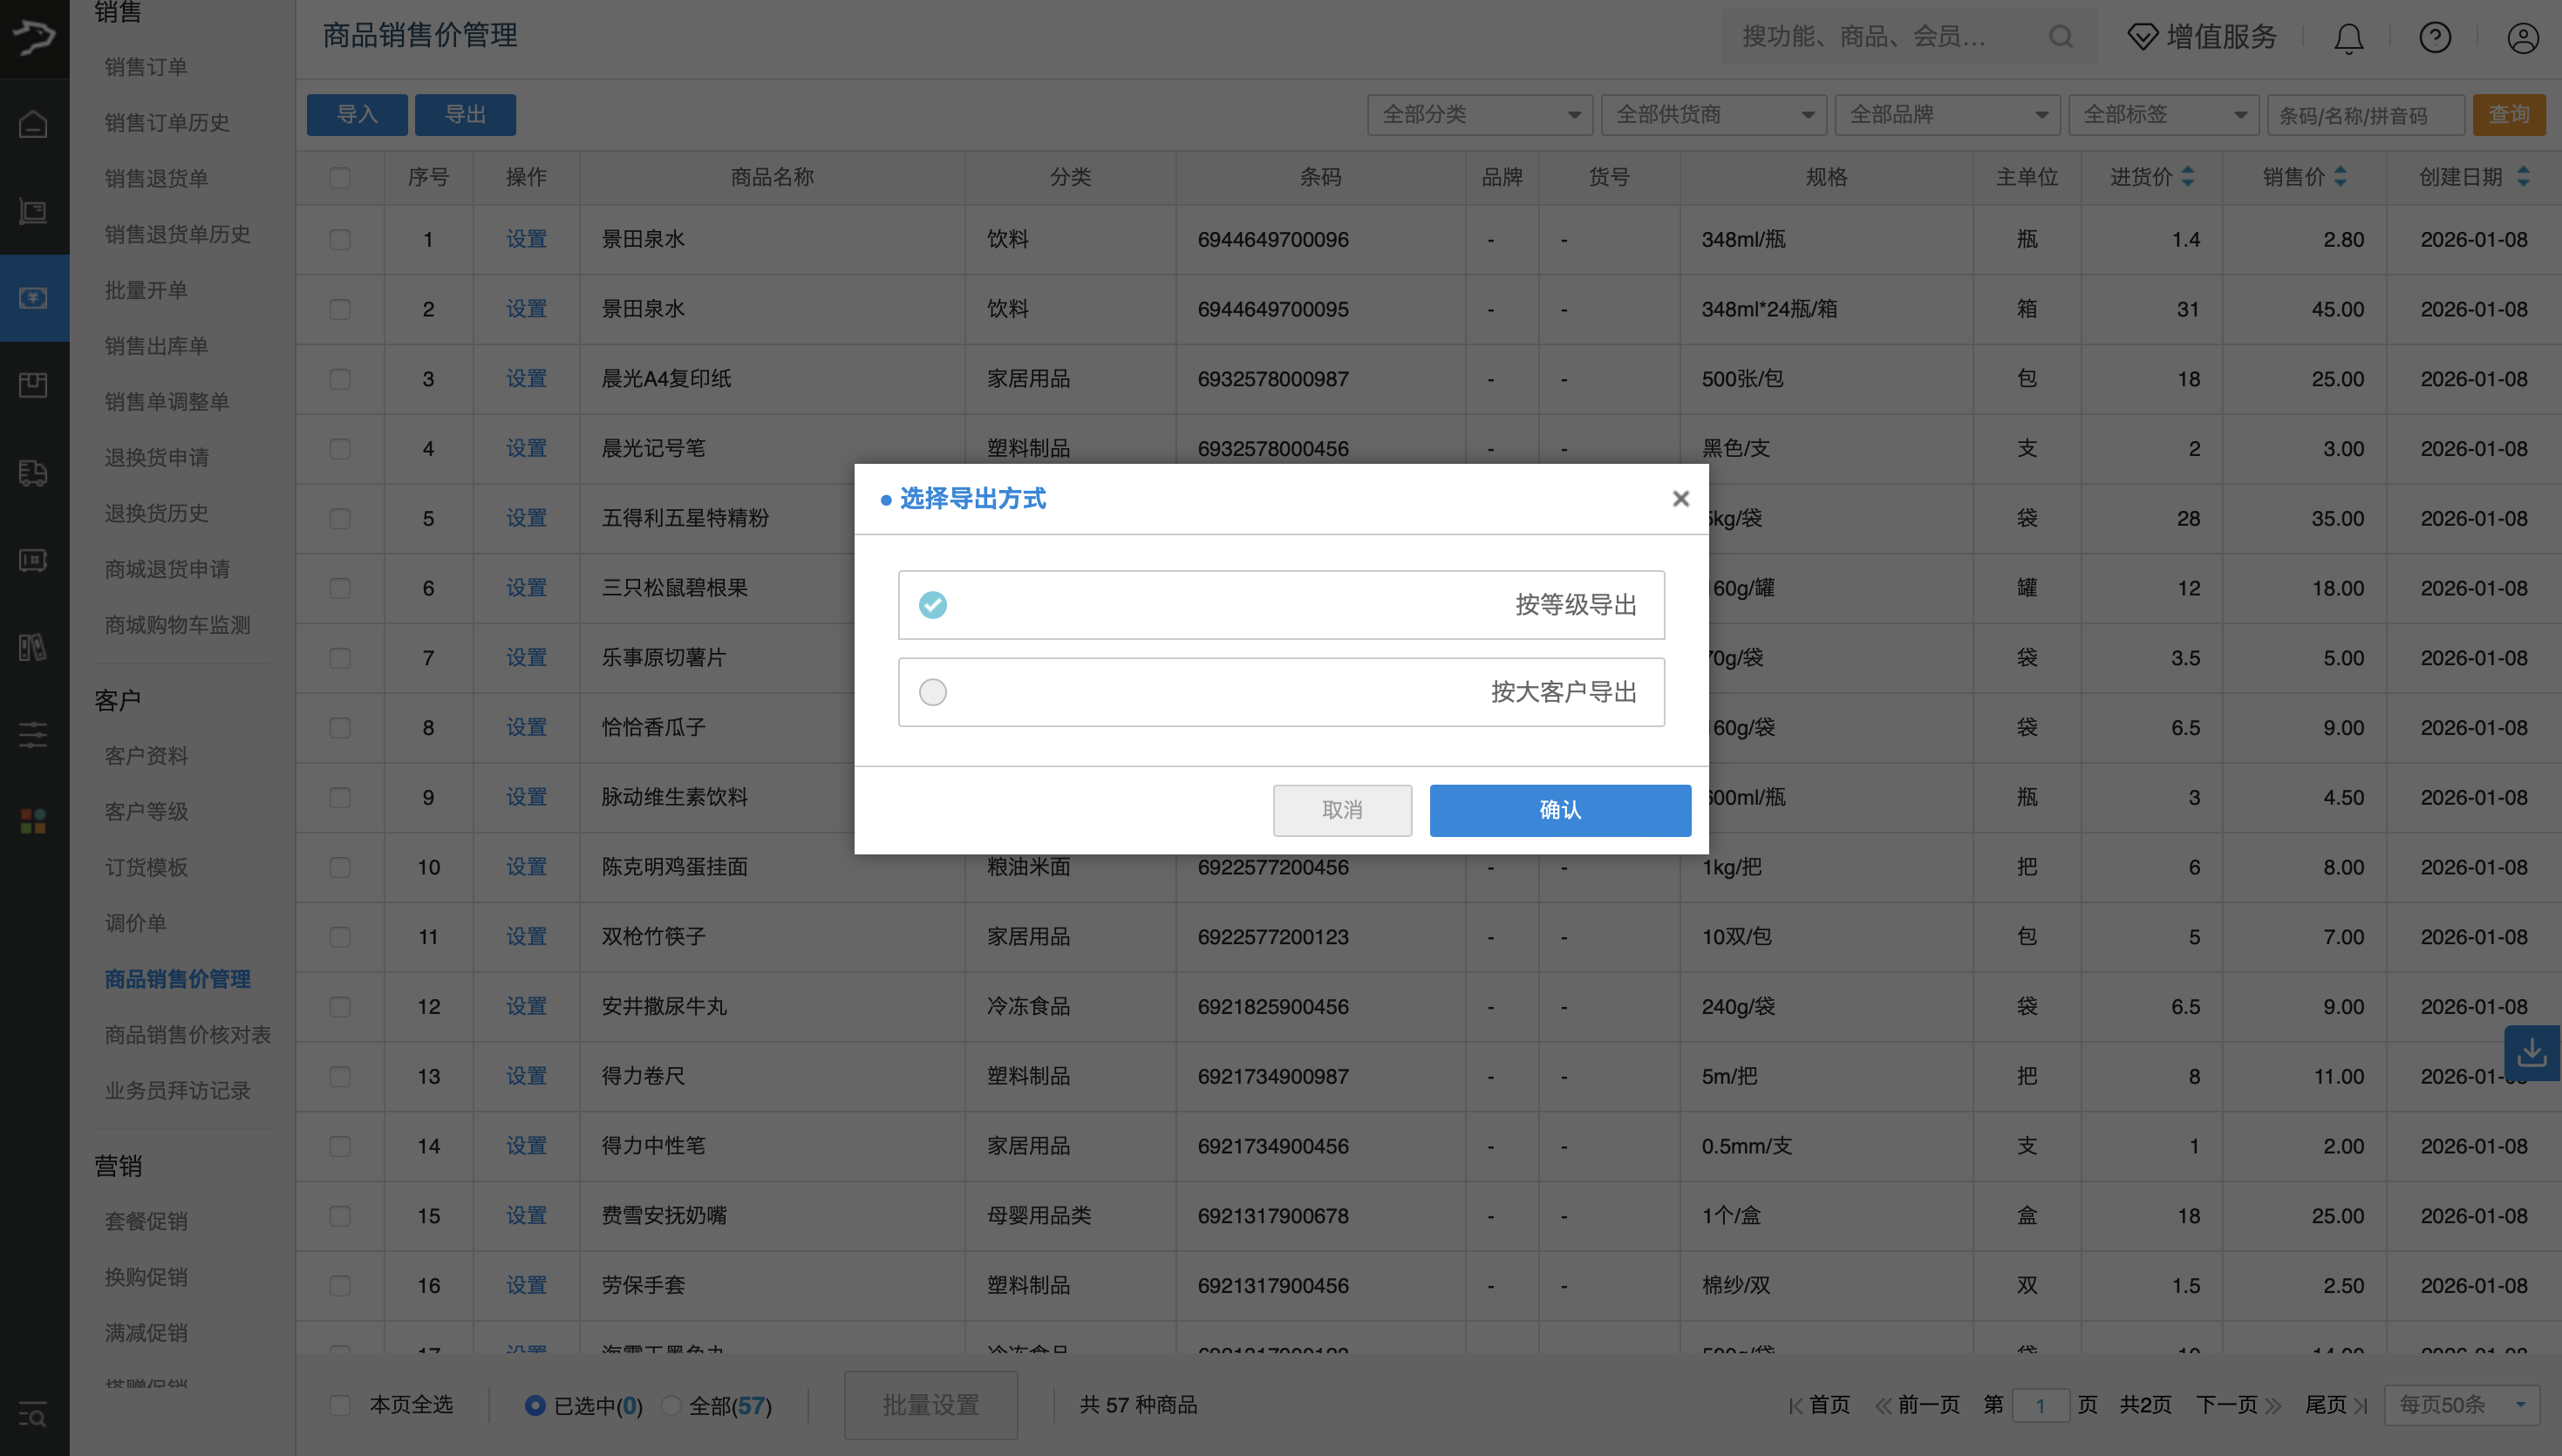Open the settings sliders icon in sidebar
Image resolution: width=2562 pixels, height=1456 pixels.
[x=33, y=735]
